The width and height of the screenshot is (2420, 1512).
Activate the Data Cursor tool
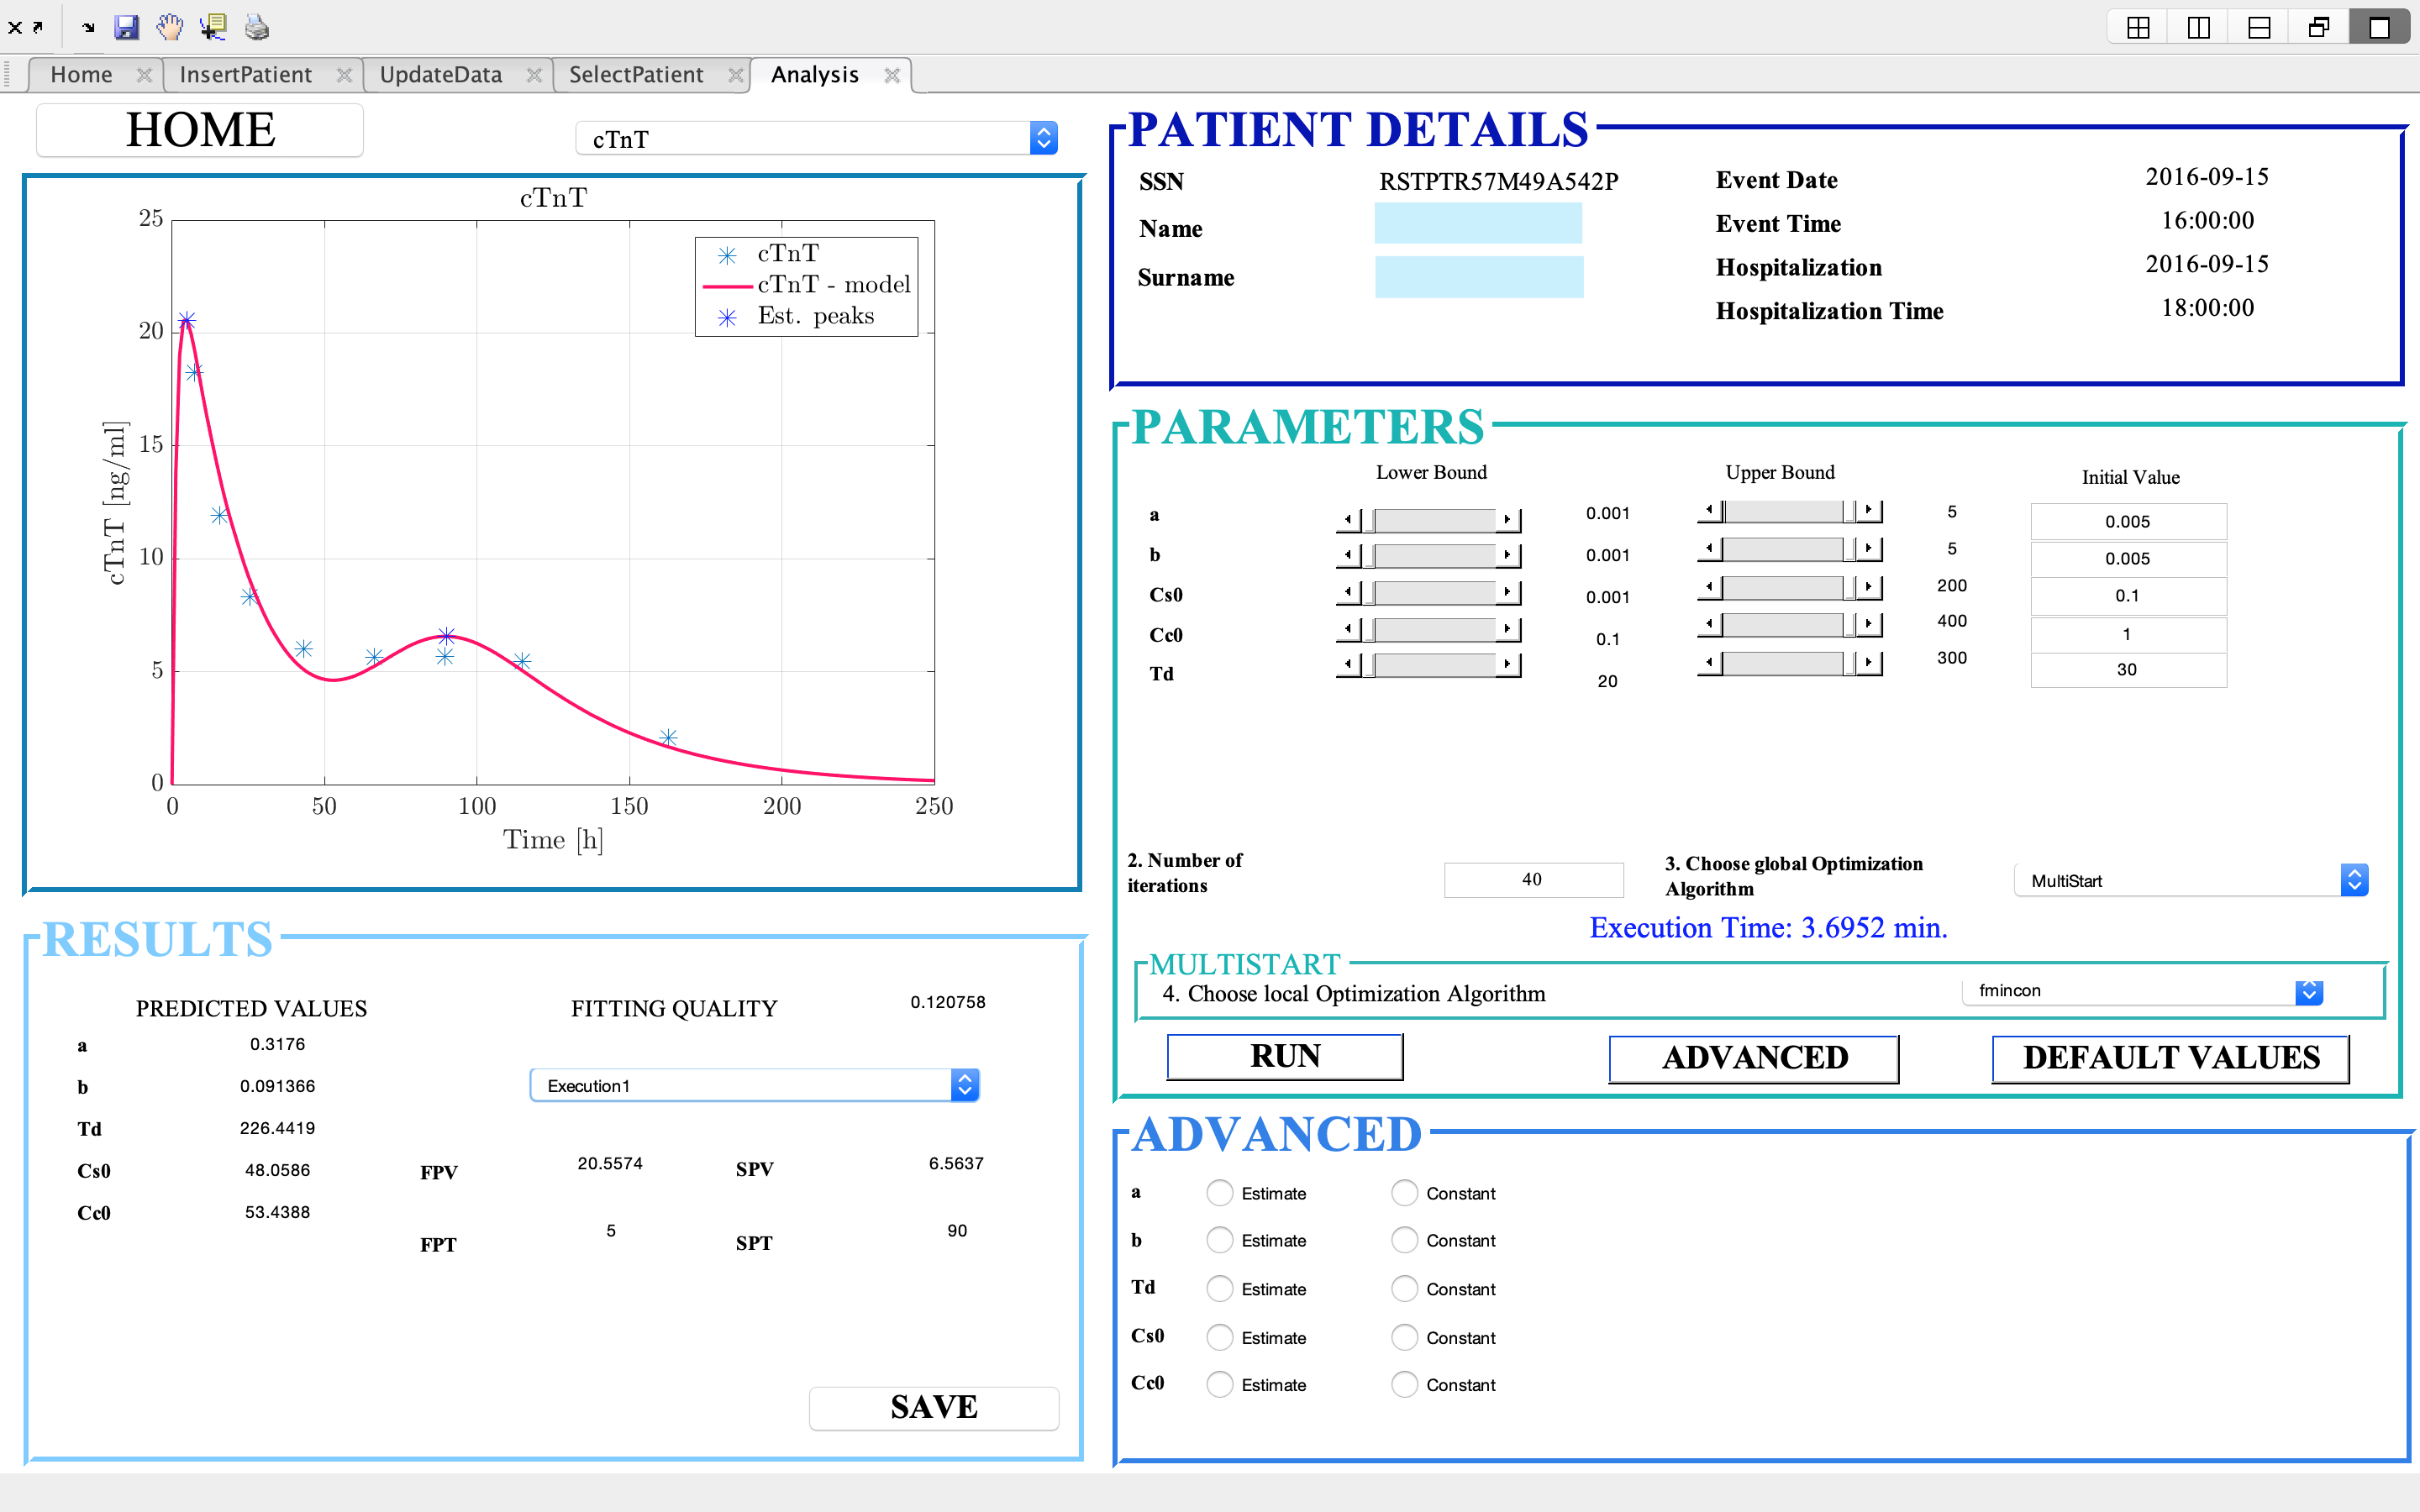[213, 27]
